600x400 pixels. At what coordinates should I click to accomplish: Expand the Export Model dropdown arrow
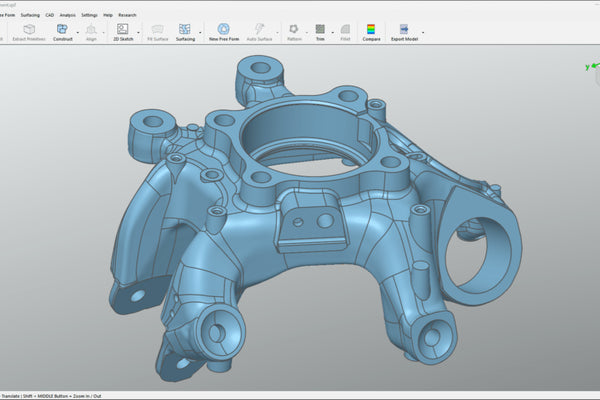pyautogui.click(x=423, y=33)
